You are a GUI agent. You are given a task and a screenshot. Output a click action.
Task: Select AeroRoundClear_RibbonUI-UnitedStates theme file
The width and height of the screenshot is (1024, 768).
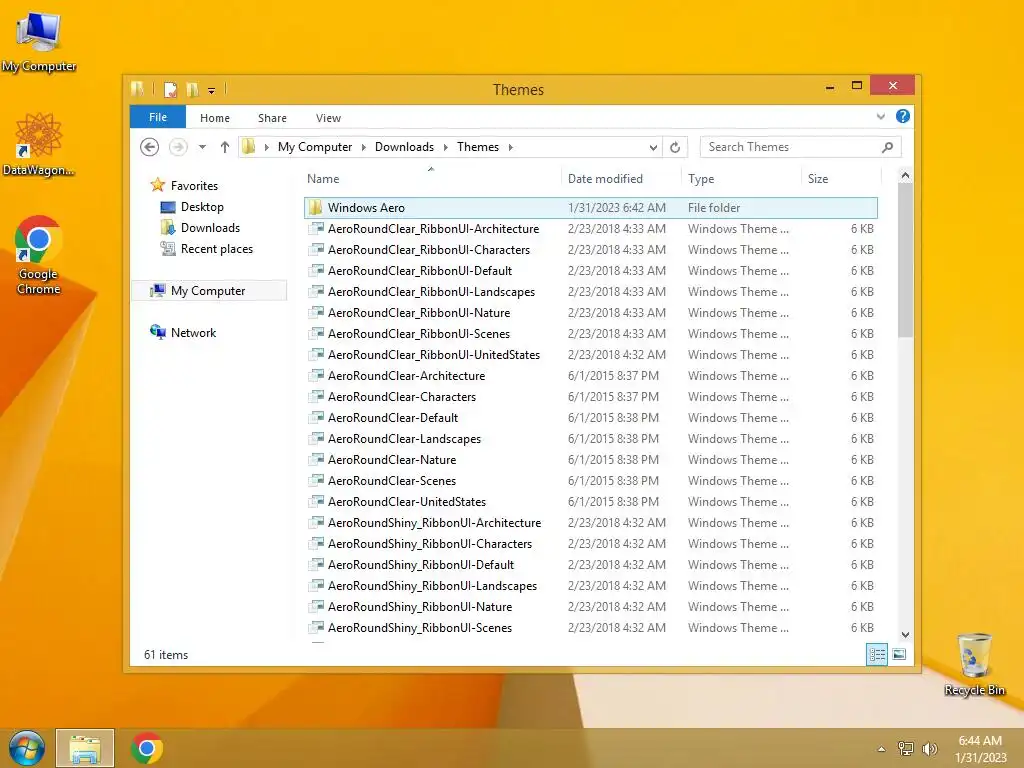pos(590,355)
